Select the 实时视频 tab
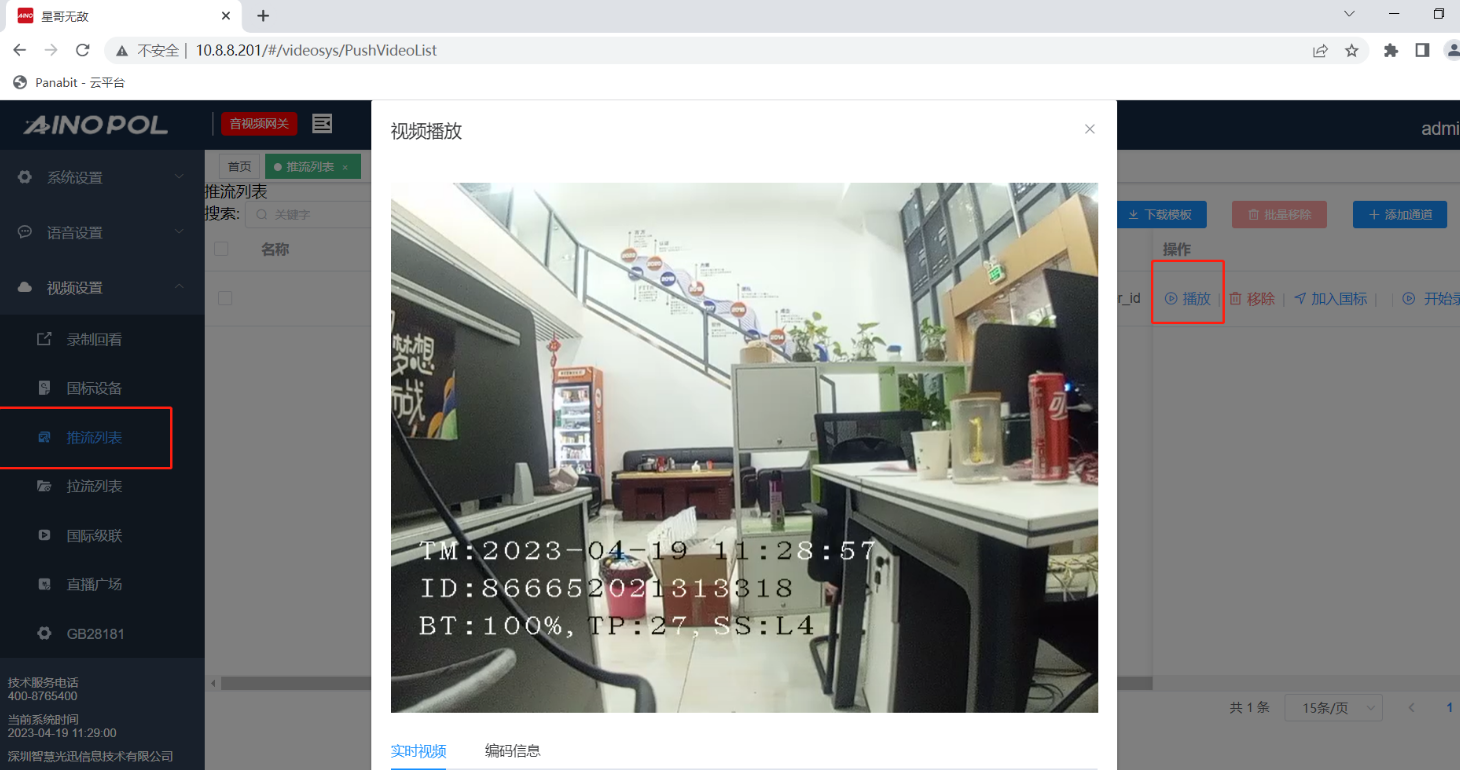The height and width of the screenshot is (770, 1460). (x=418, y=751)
